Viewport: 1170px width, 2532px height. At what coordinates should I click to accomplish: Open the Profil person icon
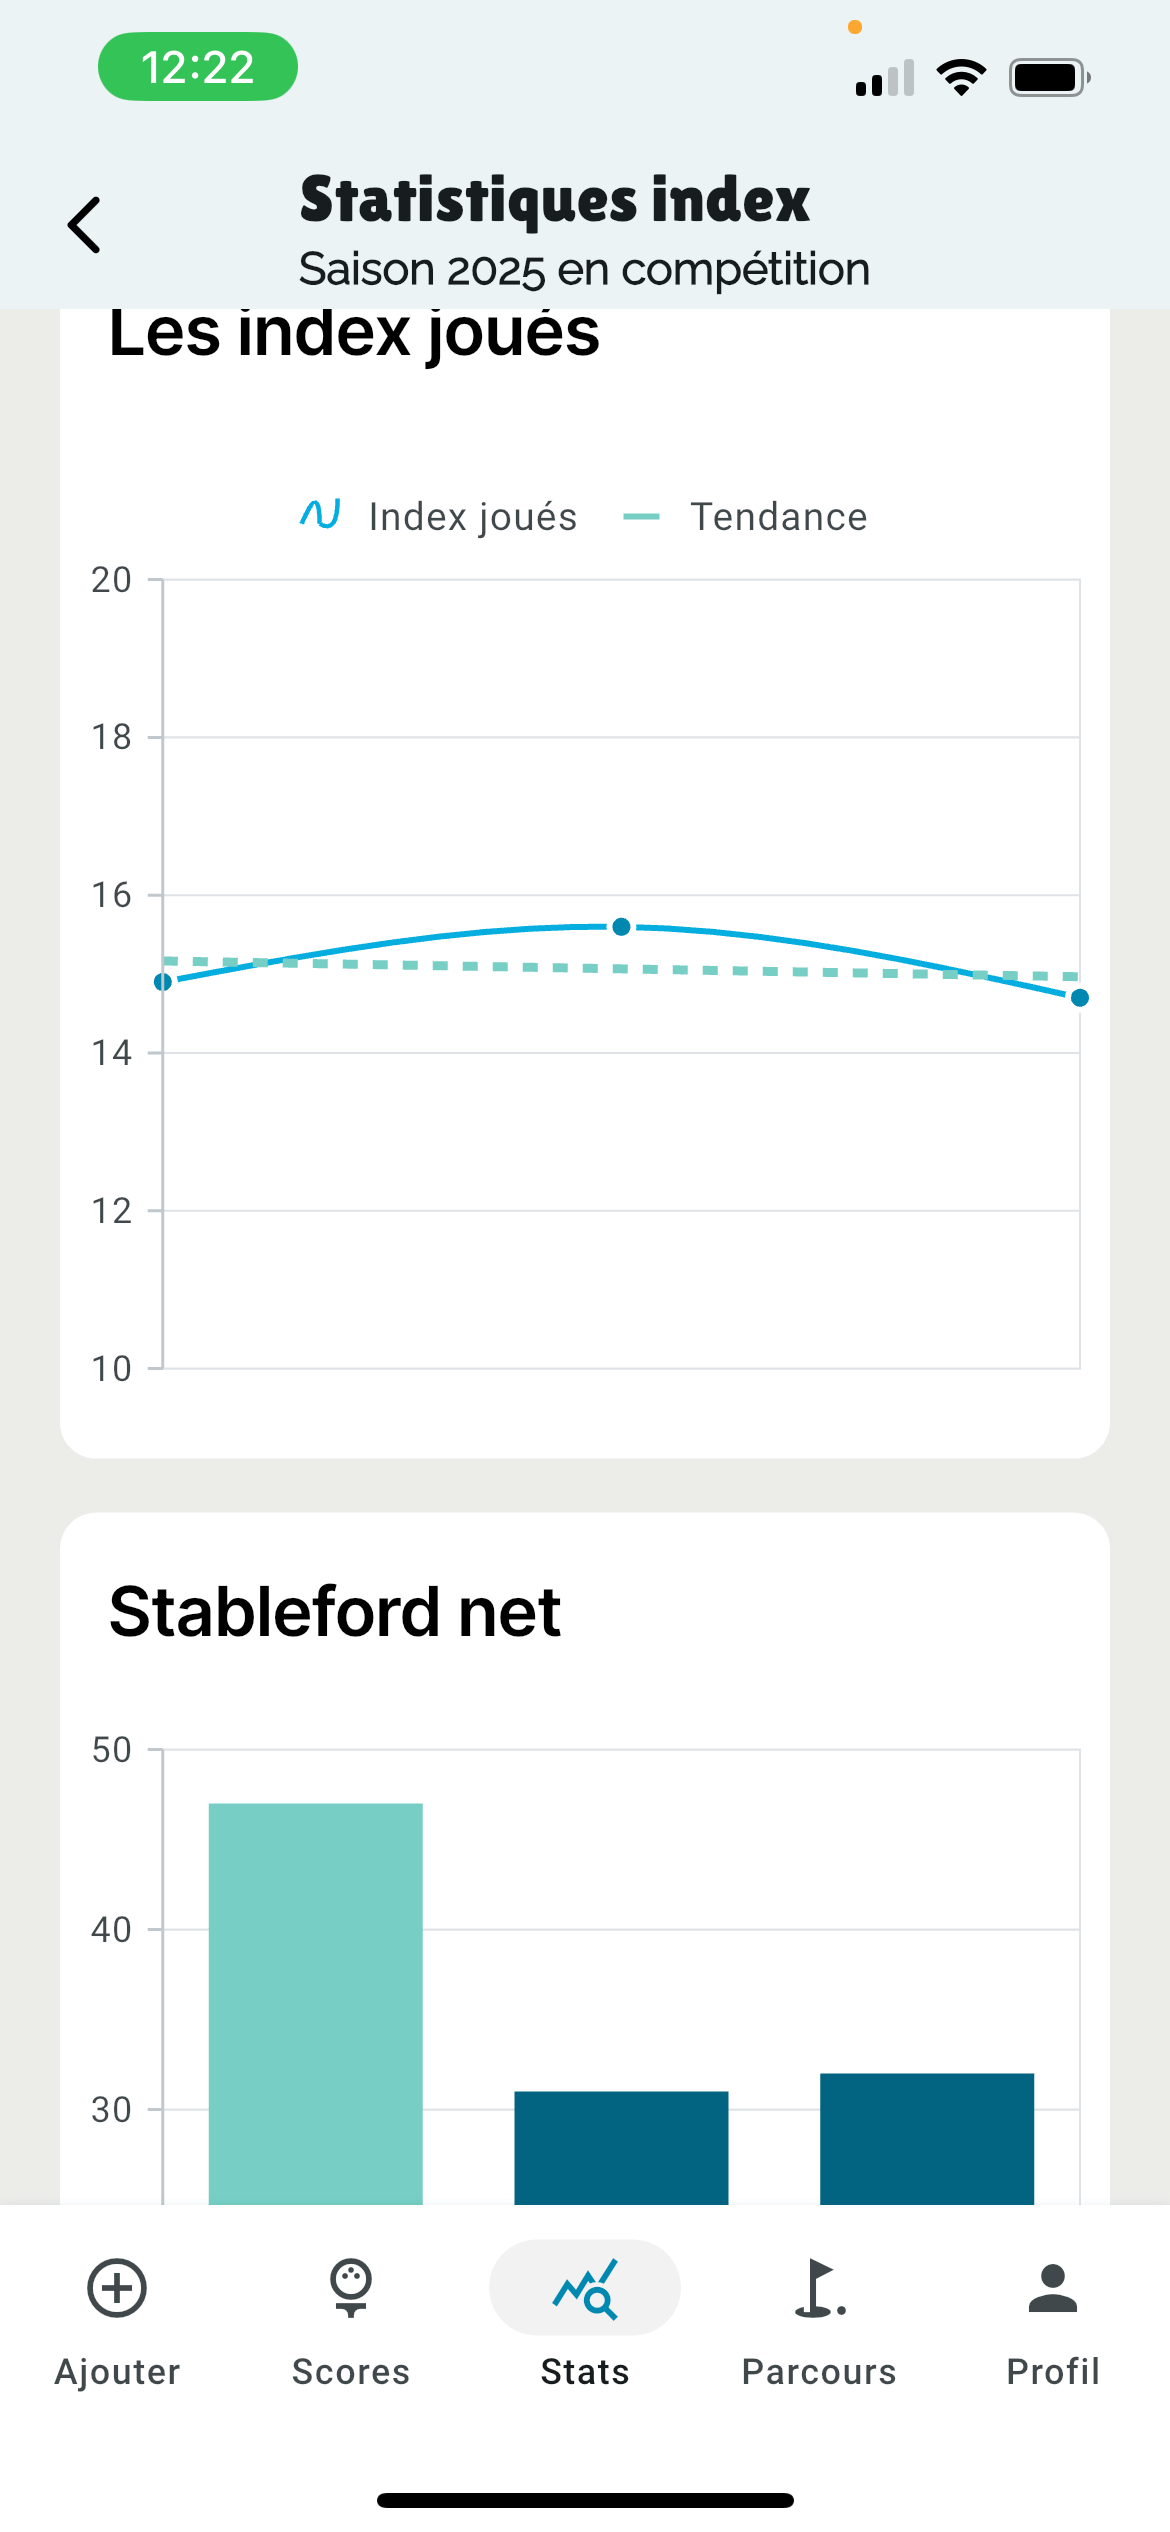click(1053, 2288)
